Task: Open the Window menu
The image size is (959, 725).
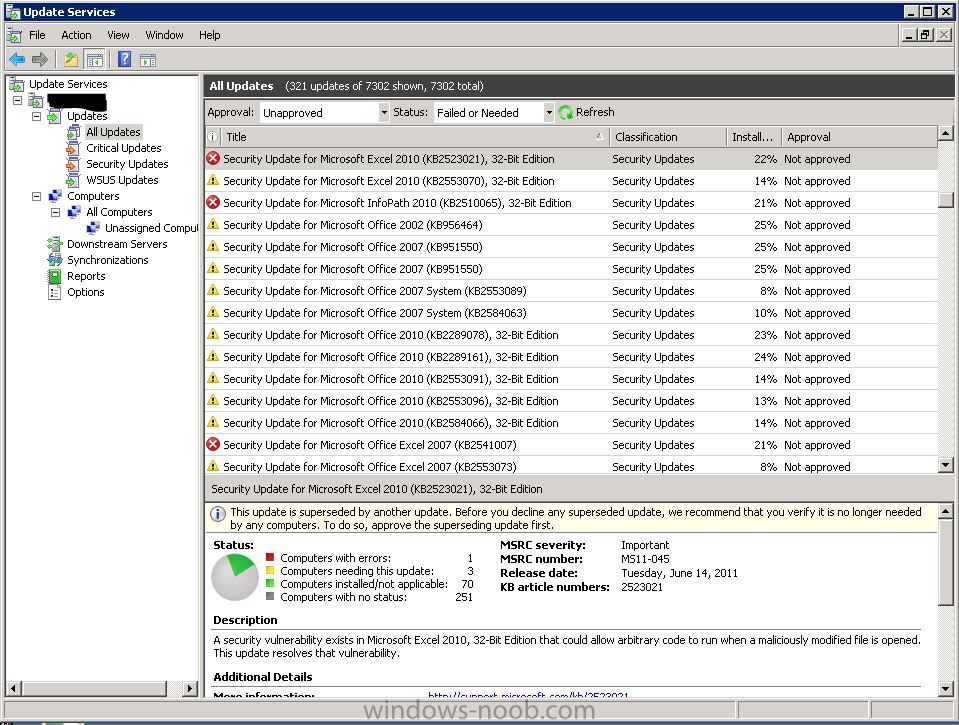Action: [165, 35]
